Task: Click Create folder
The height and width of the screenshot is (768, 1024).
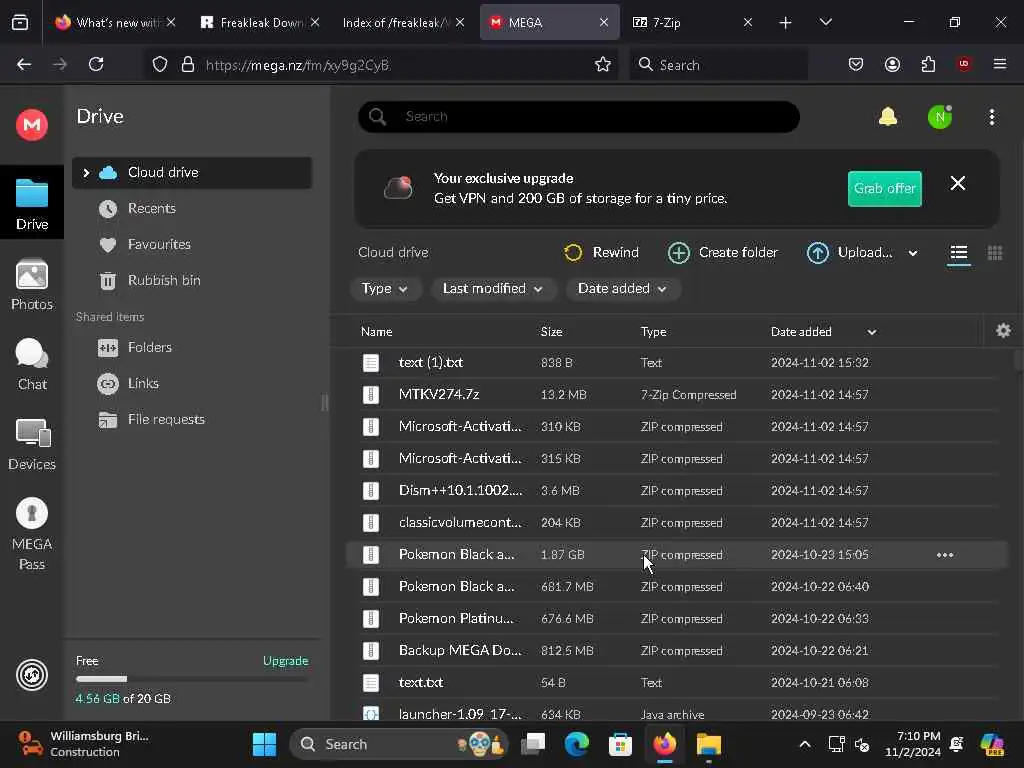Action: [723, 253]
